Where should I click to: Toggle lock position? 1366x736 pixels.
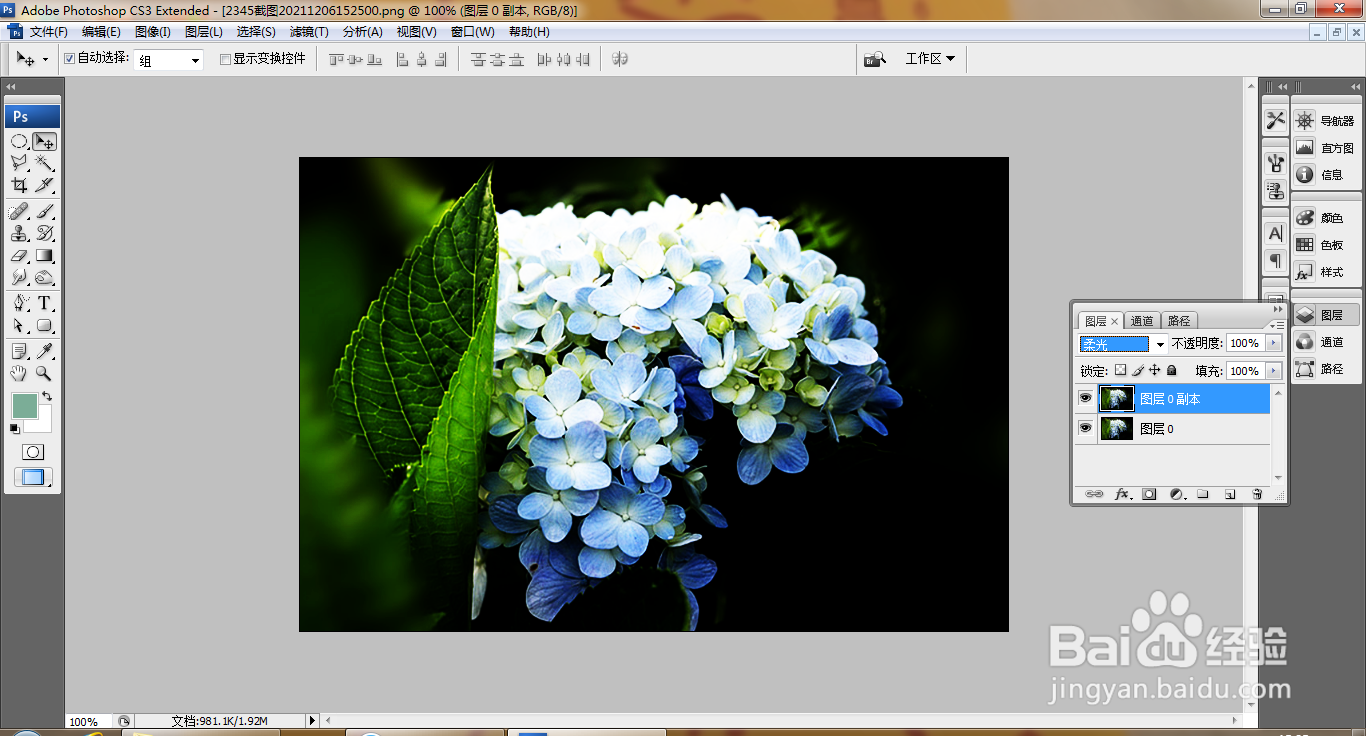1154,370
